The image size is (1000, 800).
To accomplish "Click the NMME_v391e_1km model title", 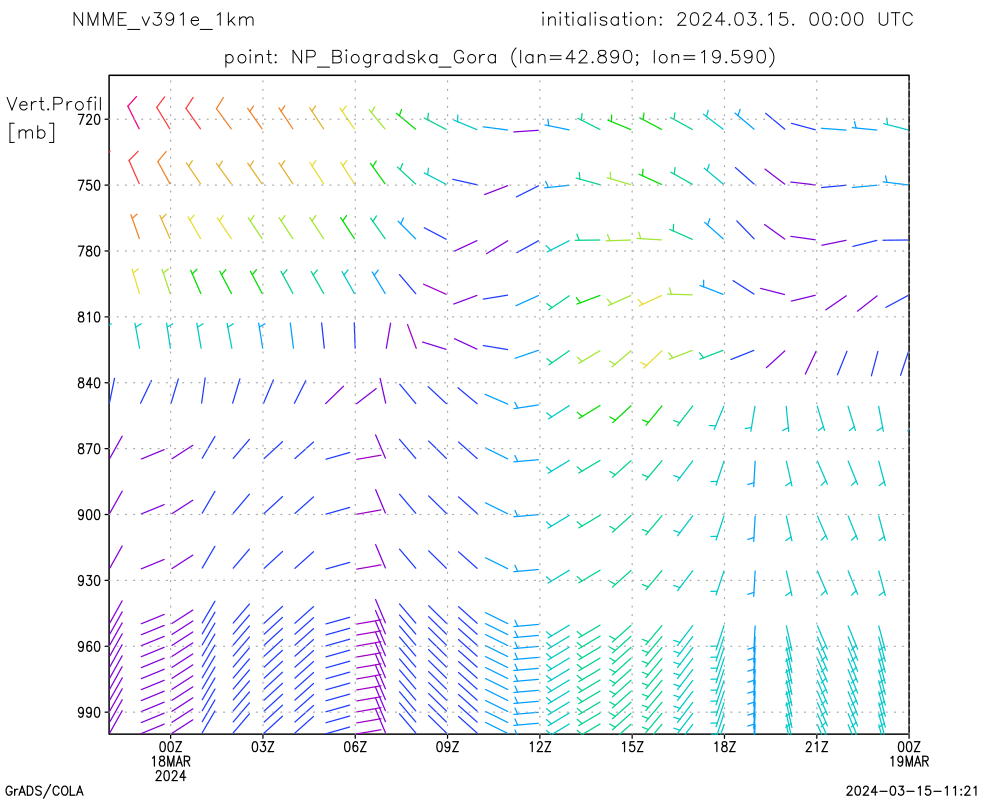I will pos(163,20).
